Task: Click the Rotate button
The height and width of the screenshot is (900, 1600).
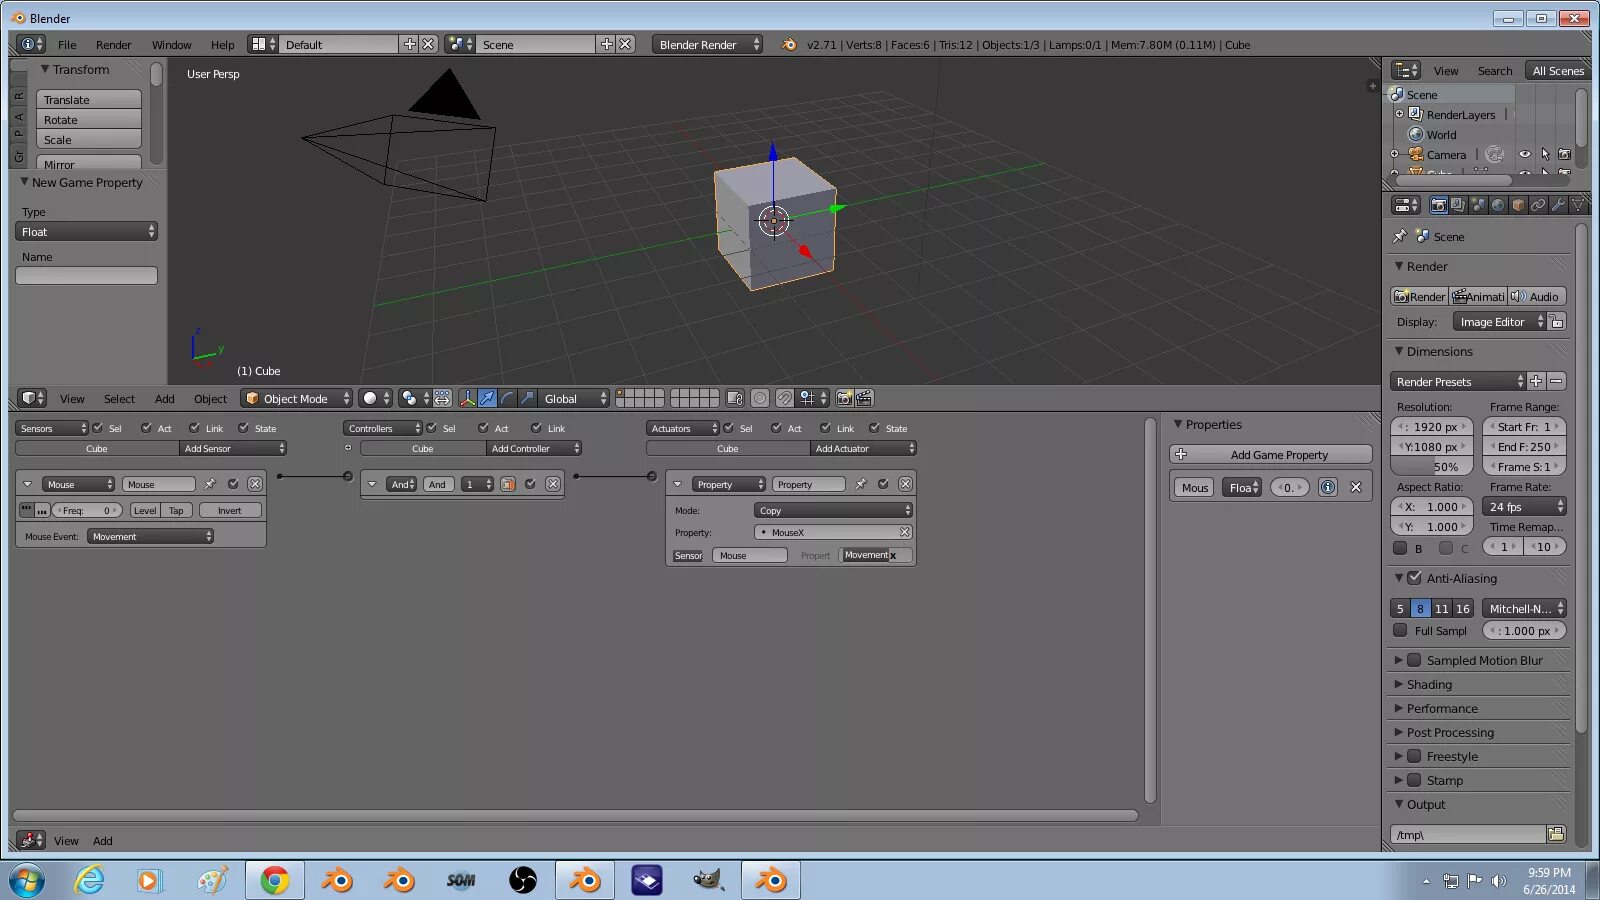Action: pyautogui.click(x=89, y=120)
